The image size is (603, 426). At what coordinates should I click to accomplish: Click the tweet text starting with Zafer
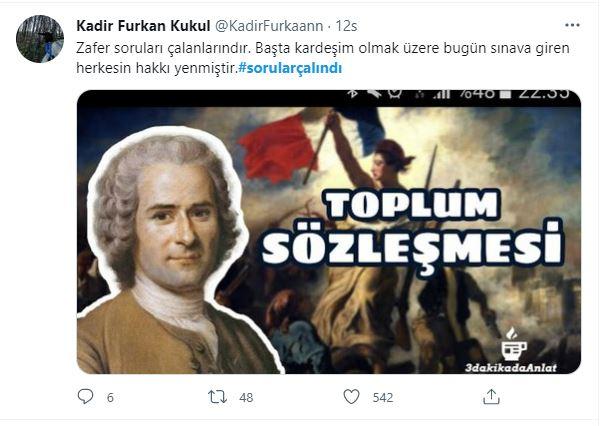323,58
